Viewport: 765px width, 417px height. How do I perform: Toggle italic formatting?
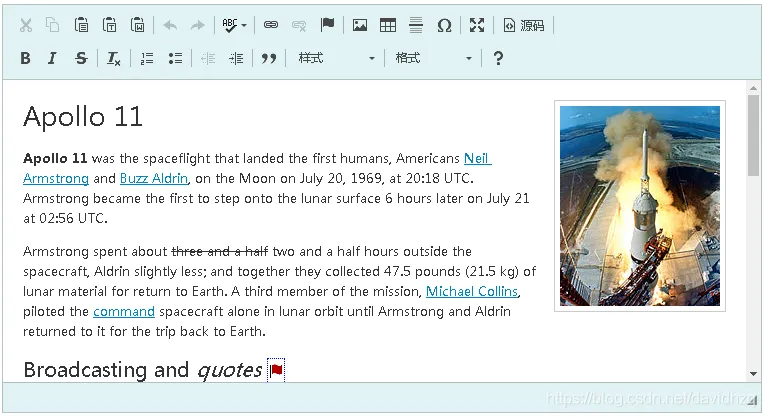[x=52, y=59]
